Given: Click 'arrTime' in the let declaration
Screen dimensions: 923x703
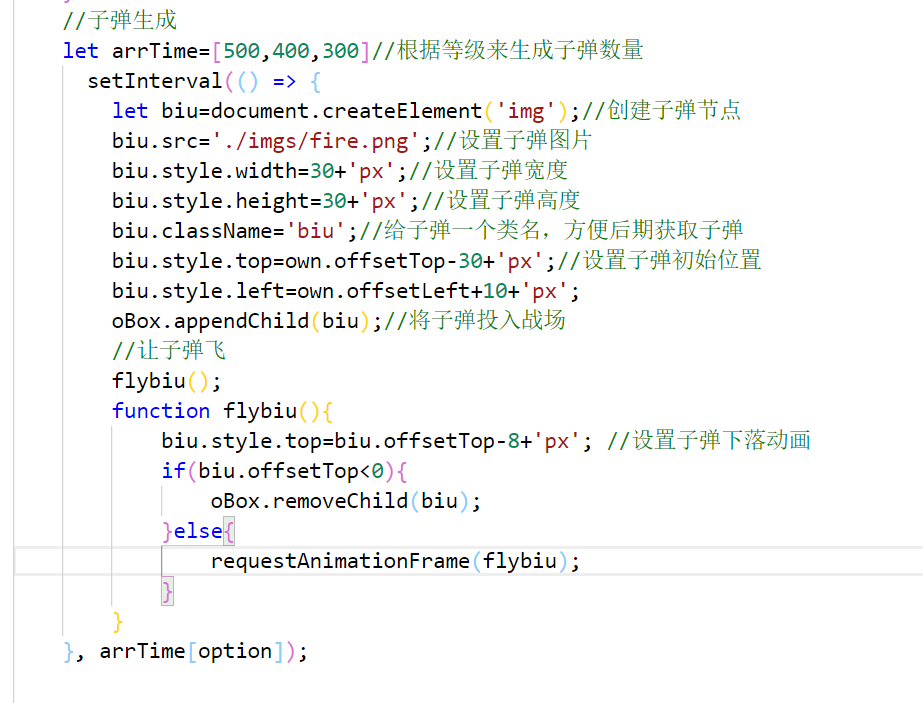Looking at the screenshot, I should coord(155,51).
